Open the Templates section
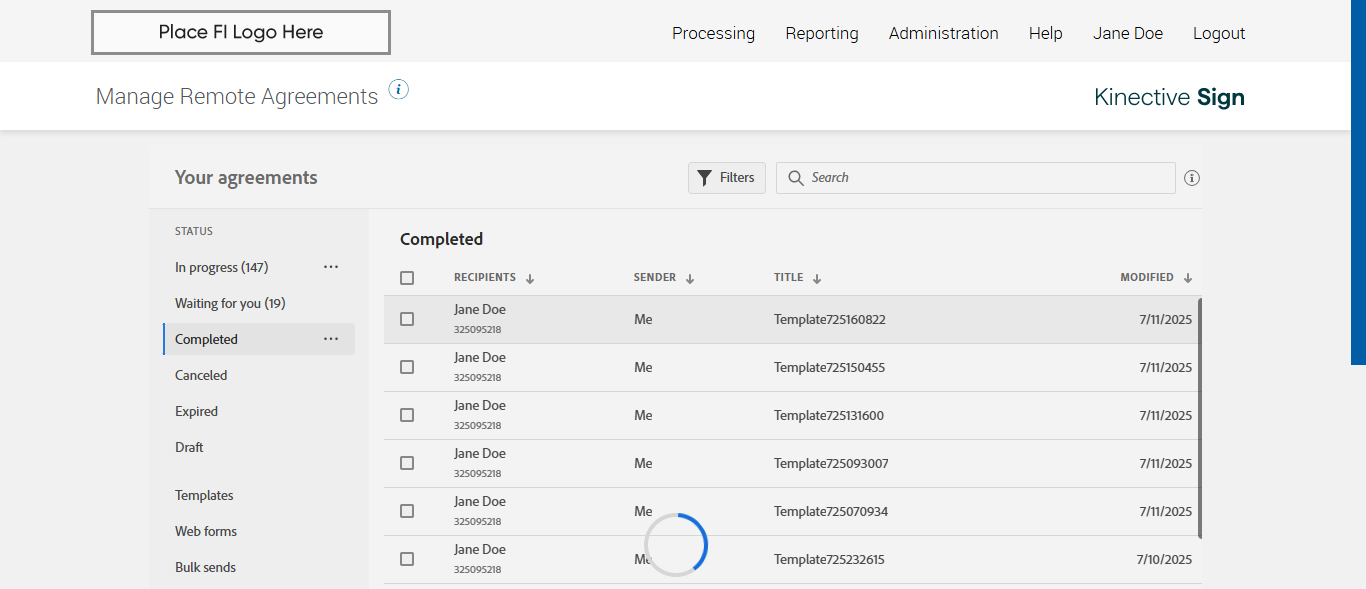The height and width of the screenshot is (589, 1366). [x=204, y=495]
